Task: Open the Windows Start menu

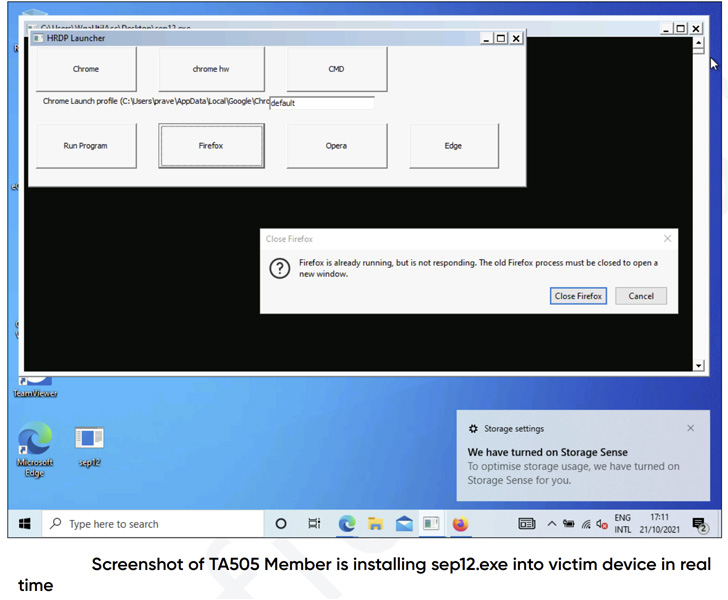Action: (x=24, y=524)
